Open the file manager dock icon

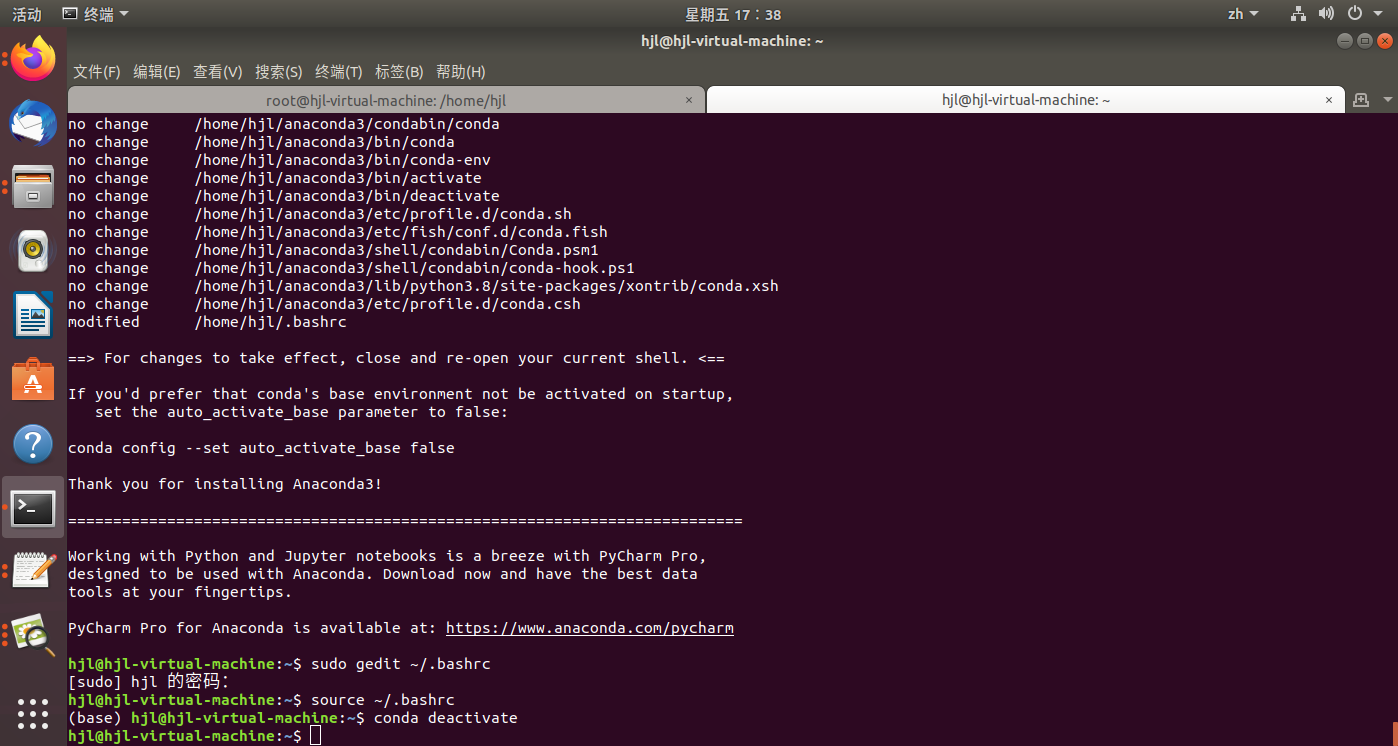click(x=33, y=186)
